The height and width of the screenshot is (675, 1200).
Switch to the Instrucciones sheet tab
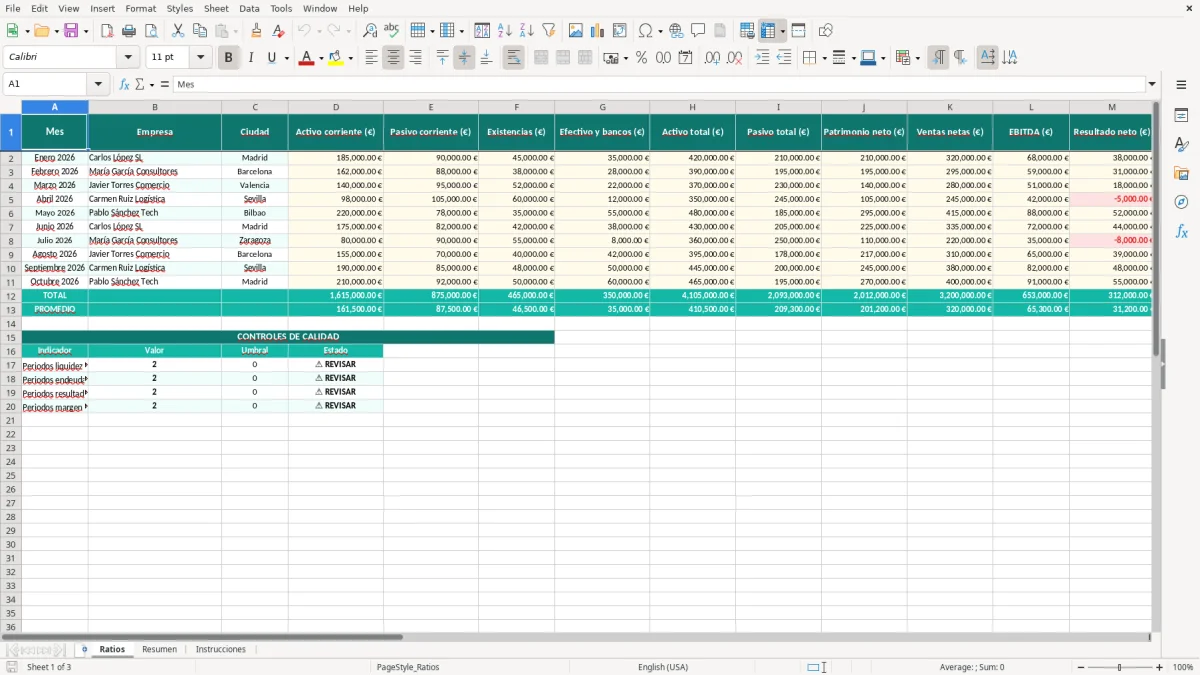pyautogui.click(x=221, y=649)
